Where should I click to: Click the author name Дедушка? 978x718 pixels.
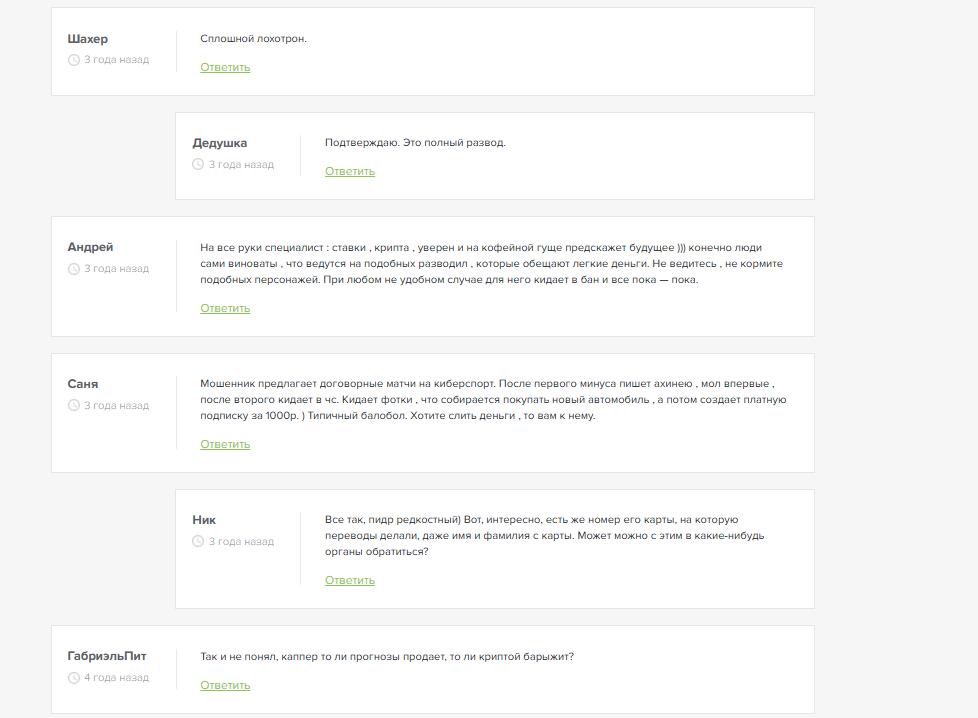pyautogui.click(x=220, y=143)
